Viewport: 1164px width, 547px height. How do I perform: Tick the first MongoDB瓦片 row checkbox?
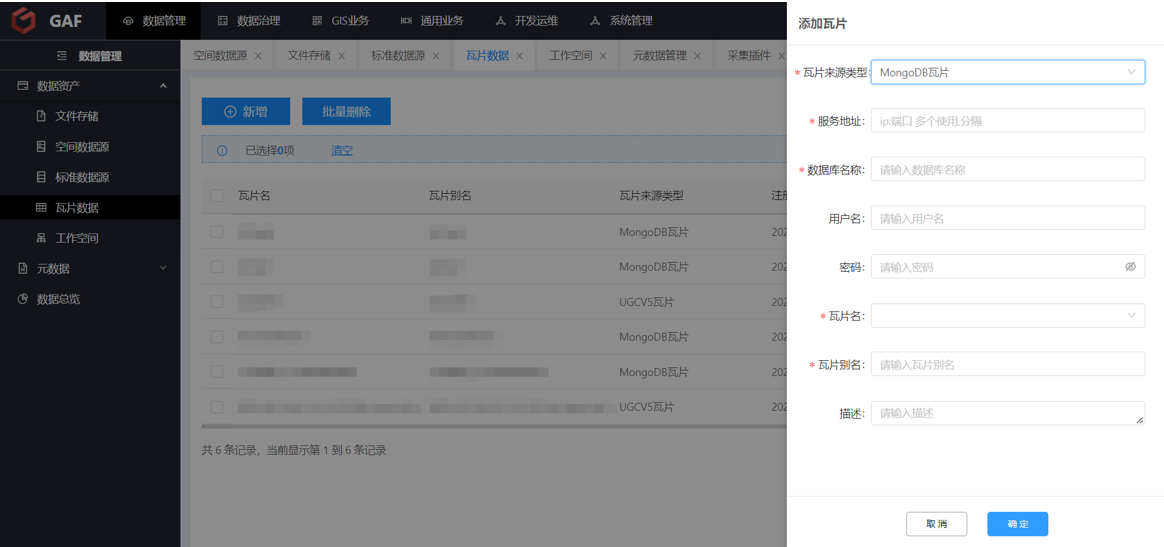[217, 232]
